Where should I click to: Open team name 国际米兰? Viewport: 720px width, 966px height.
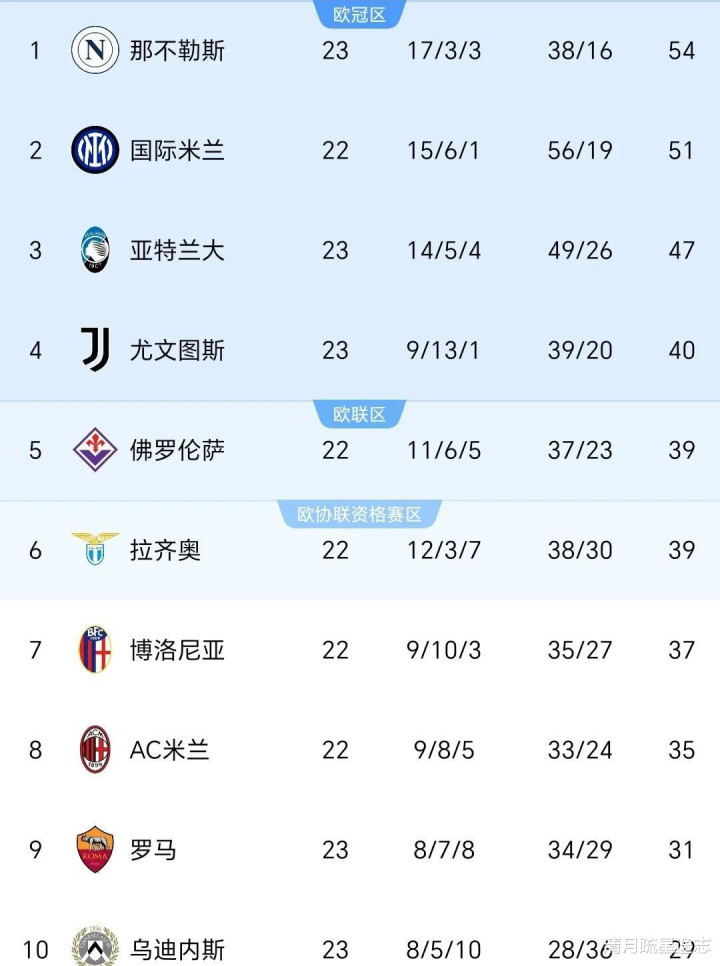pos(177,150)
